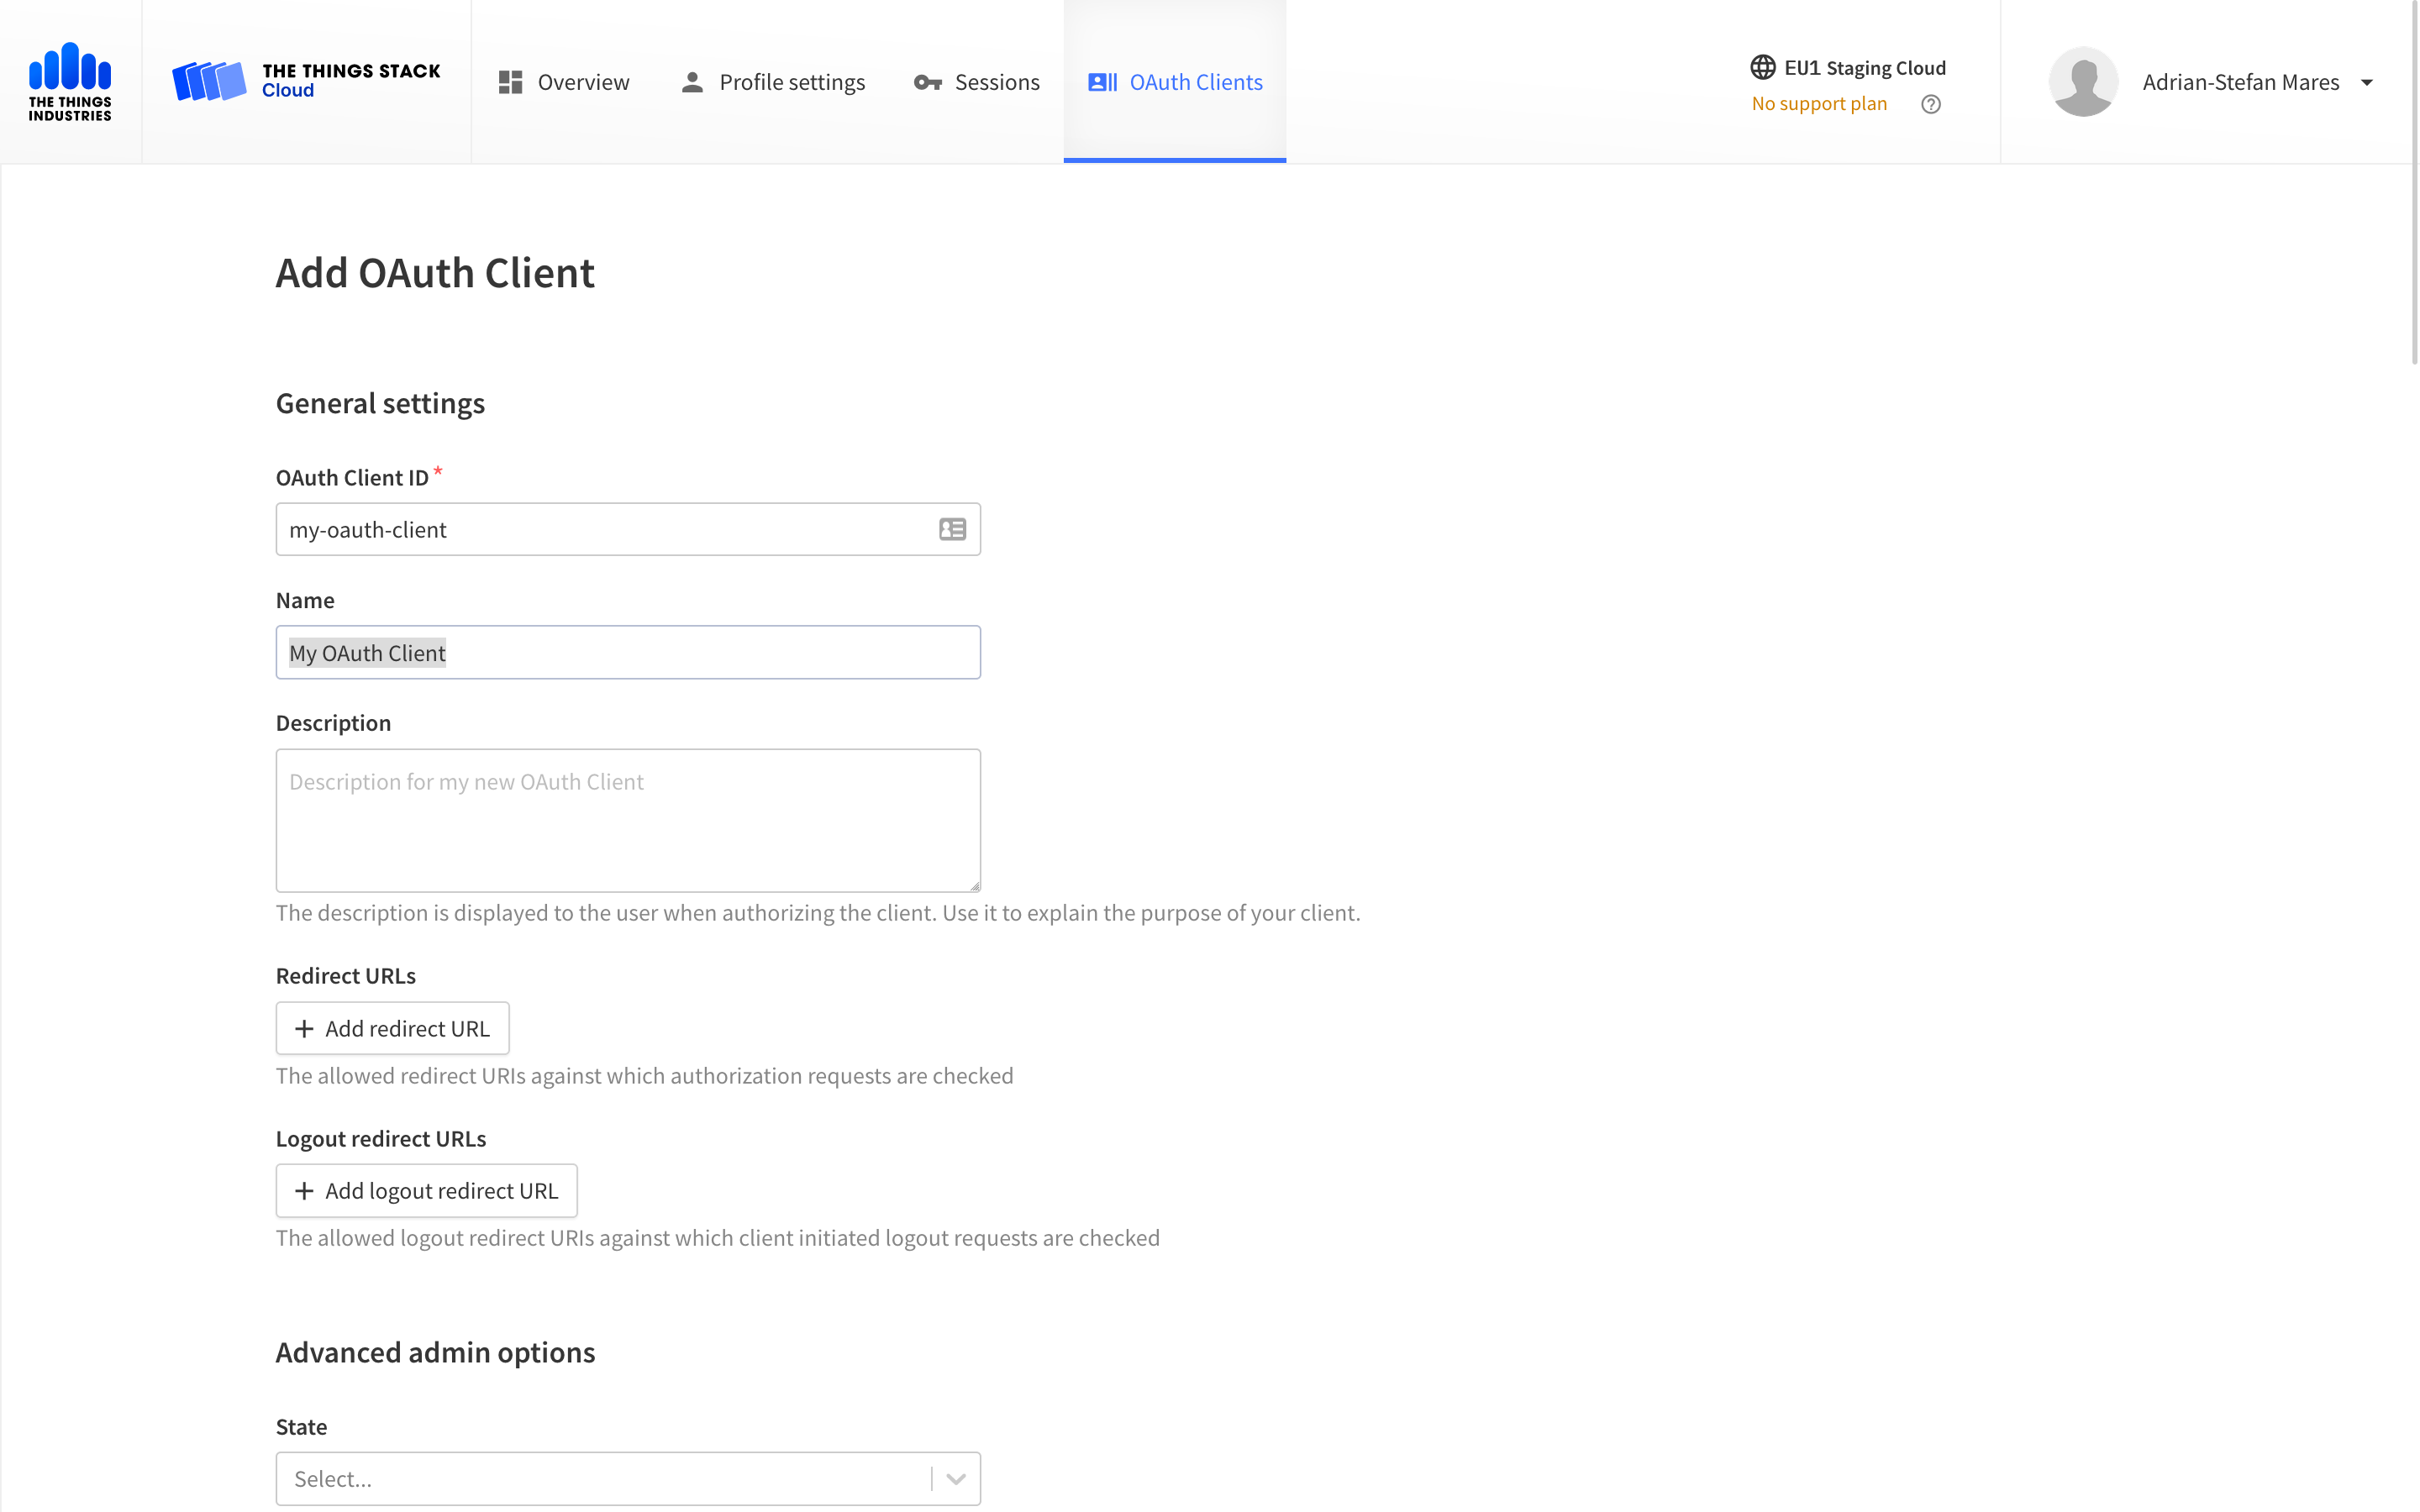Click the support plan help question icon
This screenshot has height=1512, width=2420.
[1930, 104]
